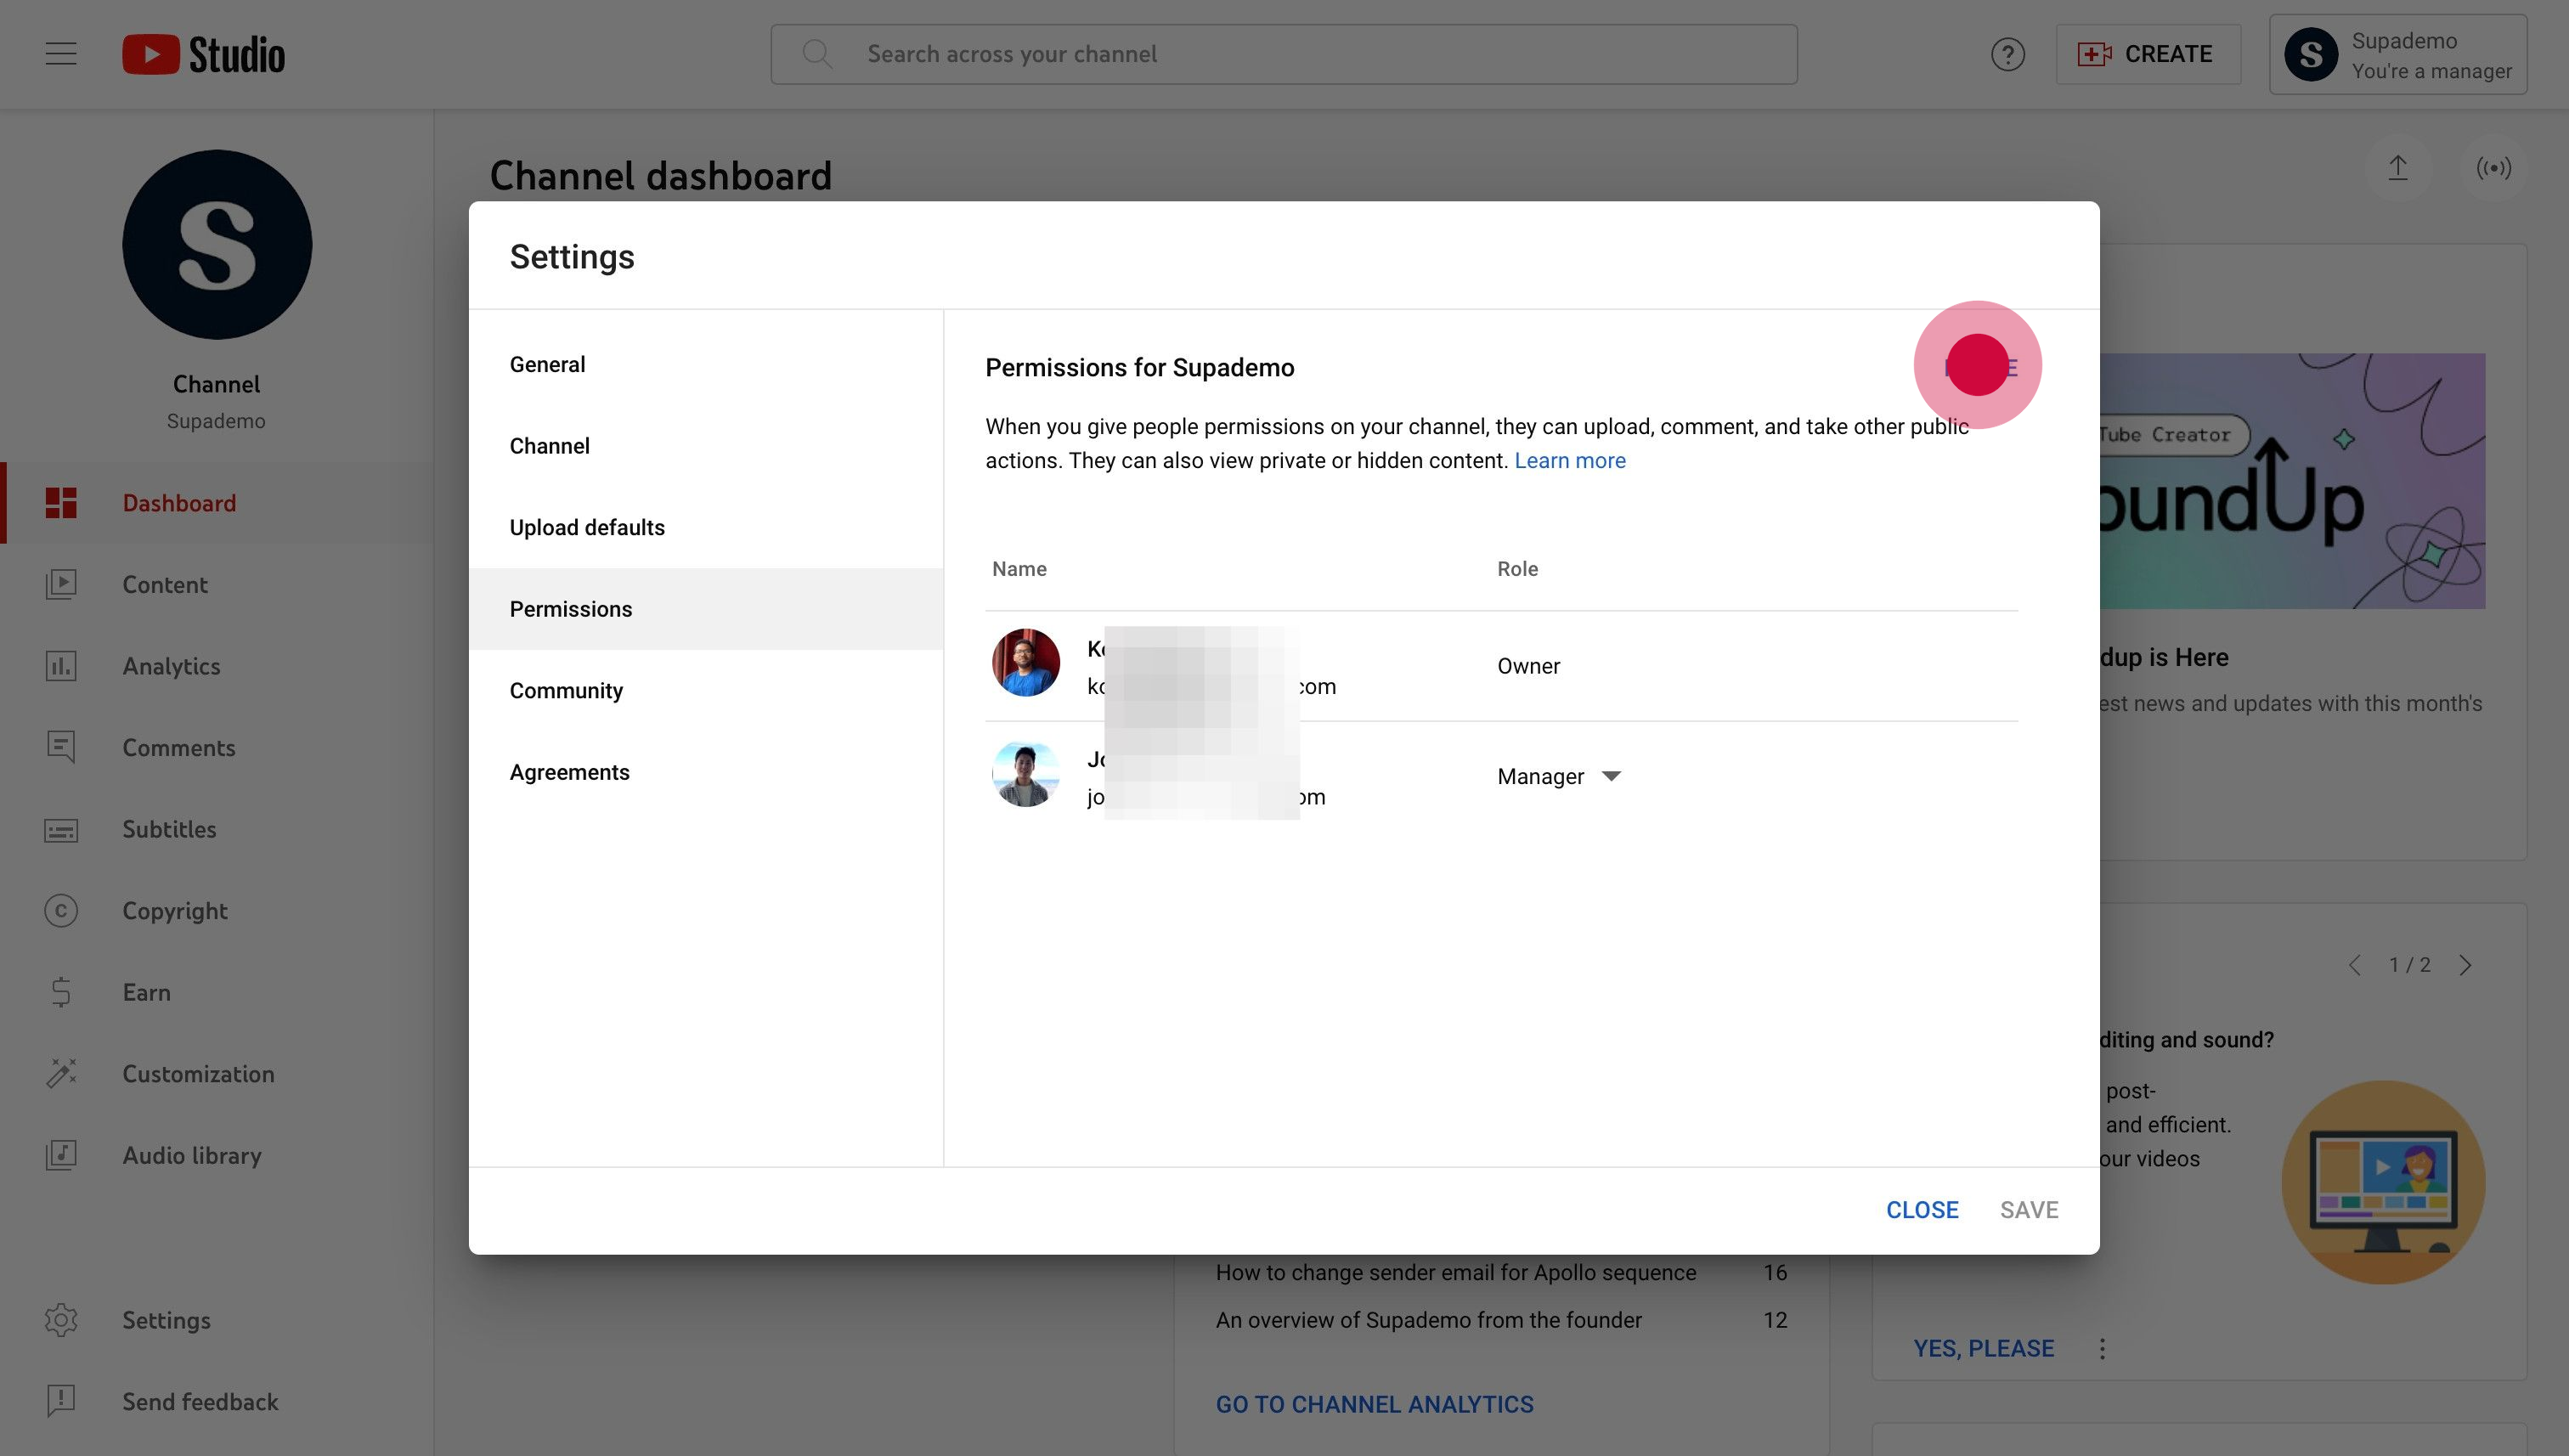Open the three-dot card options menu
The height and width of the screenshot is (1456, 2569).
click(x=2102, y=1348)
